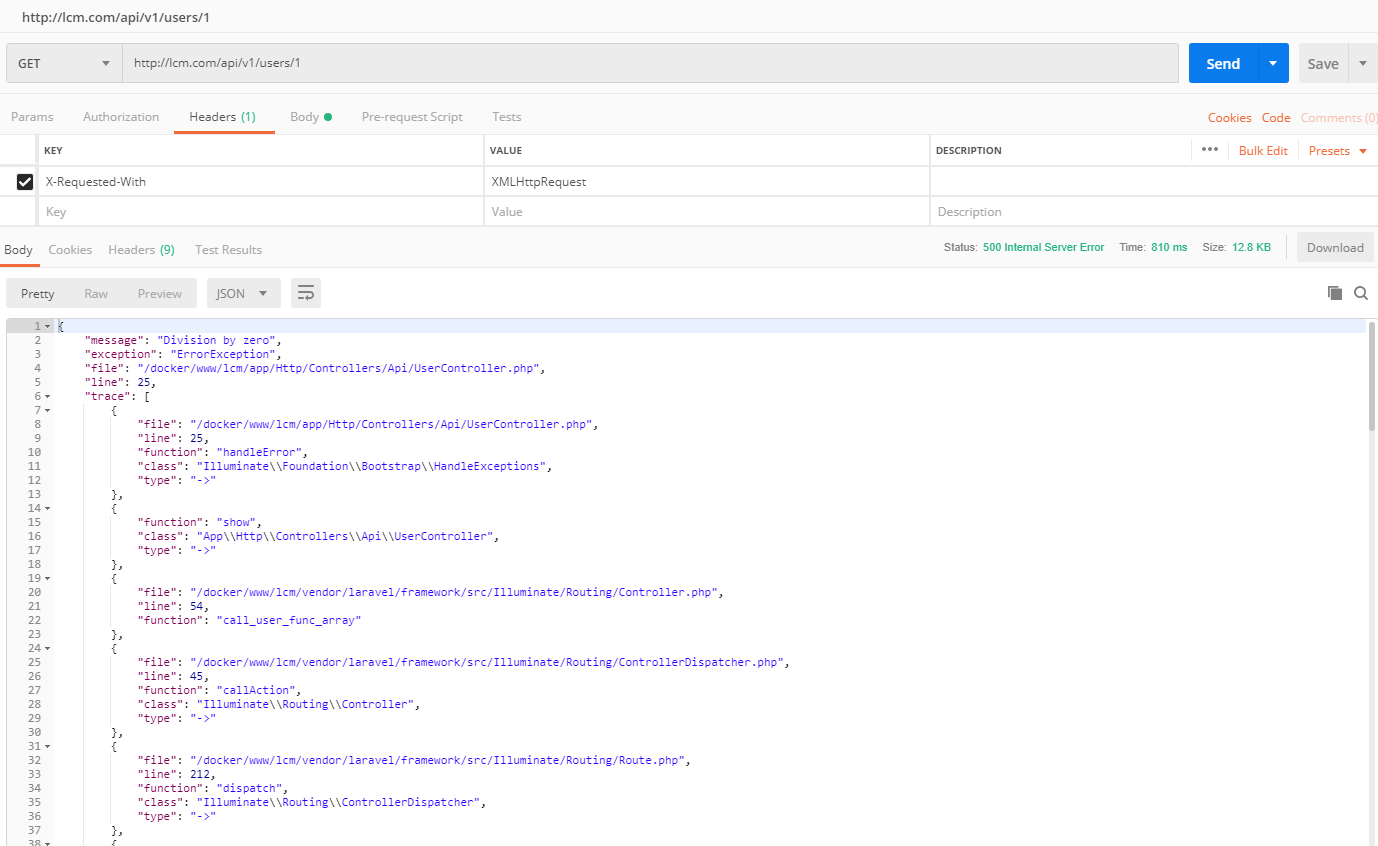1378x846 pixels.
Task: Collapse the trace array at line 6
Action: click(47, 396)
